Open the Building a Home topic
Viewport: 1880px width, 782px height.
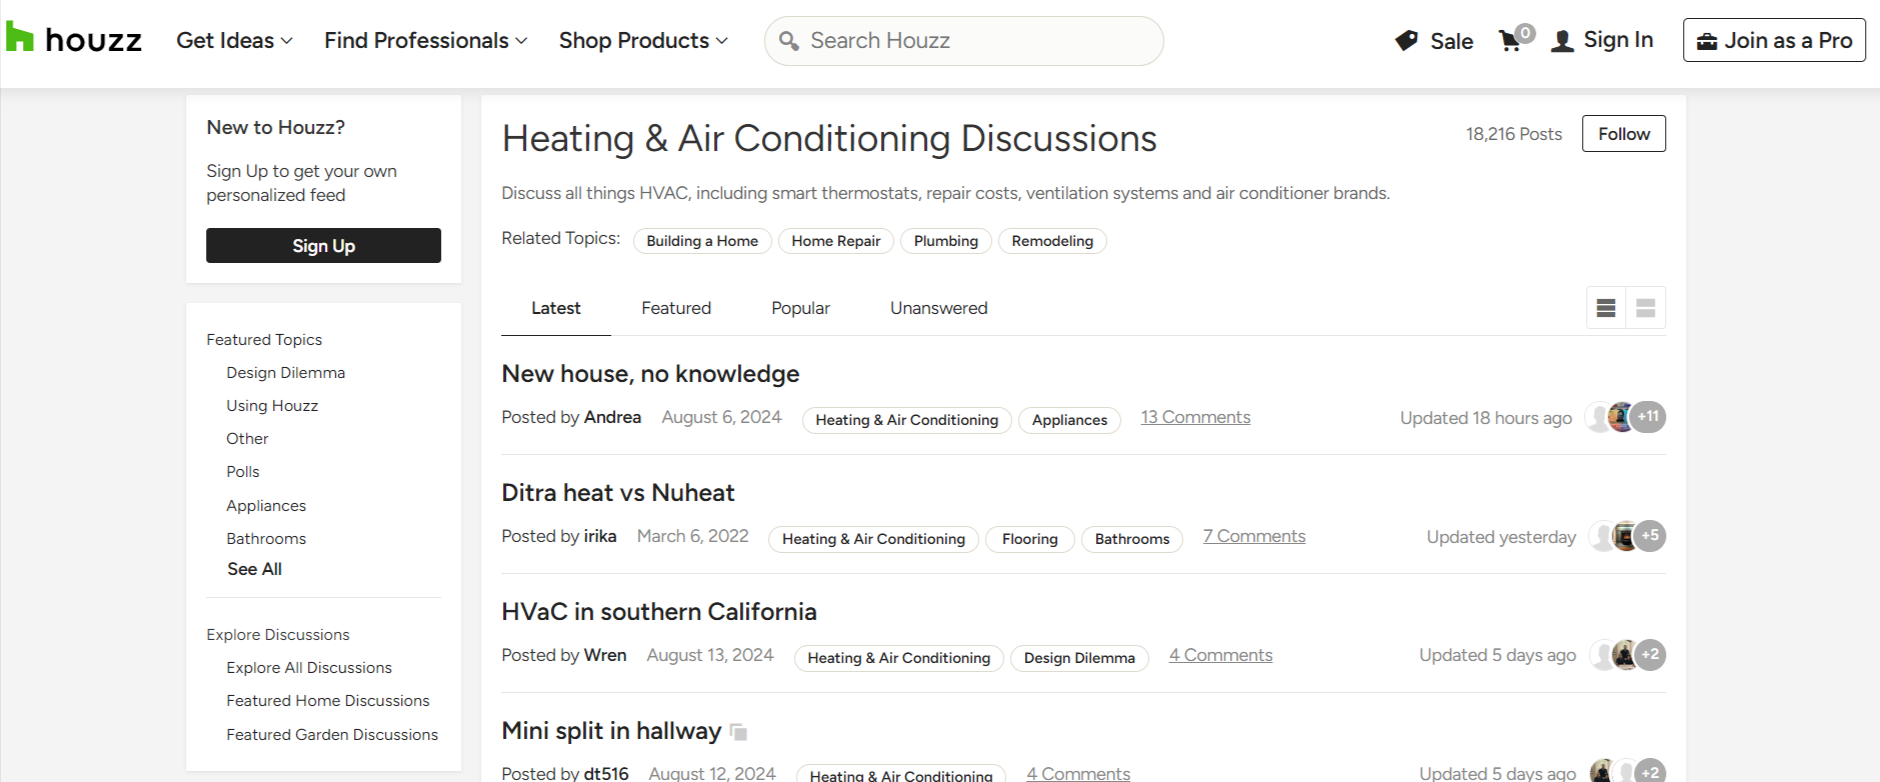tap(702, 241)
